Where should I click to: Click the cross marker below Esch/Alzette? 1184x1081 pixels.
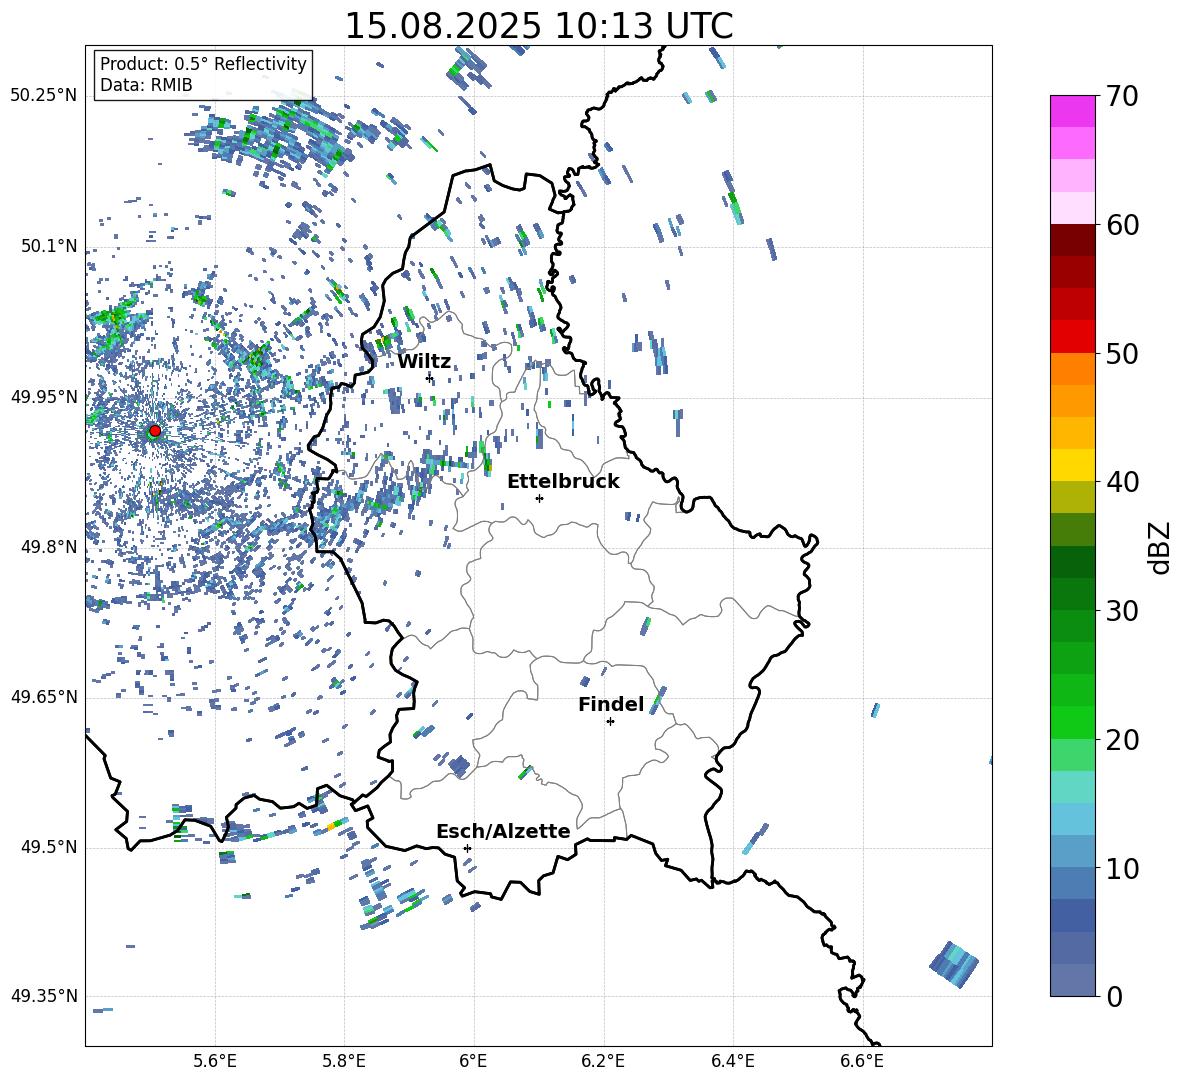click(x=467, y=848)
